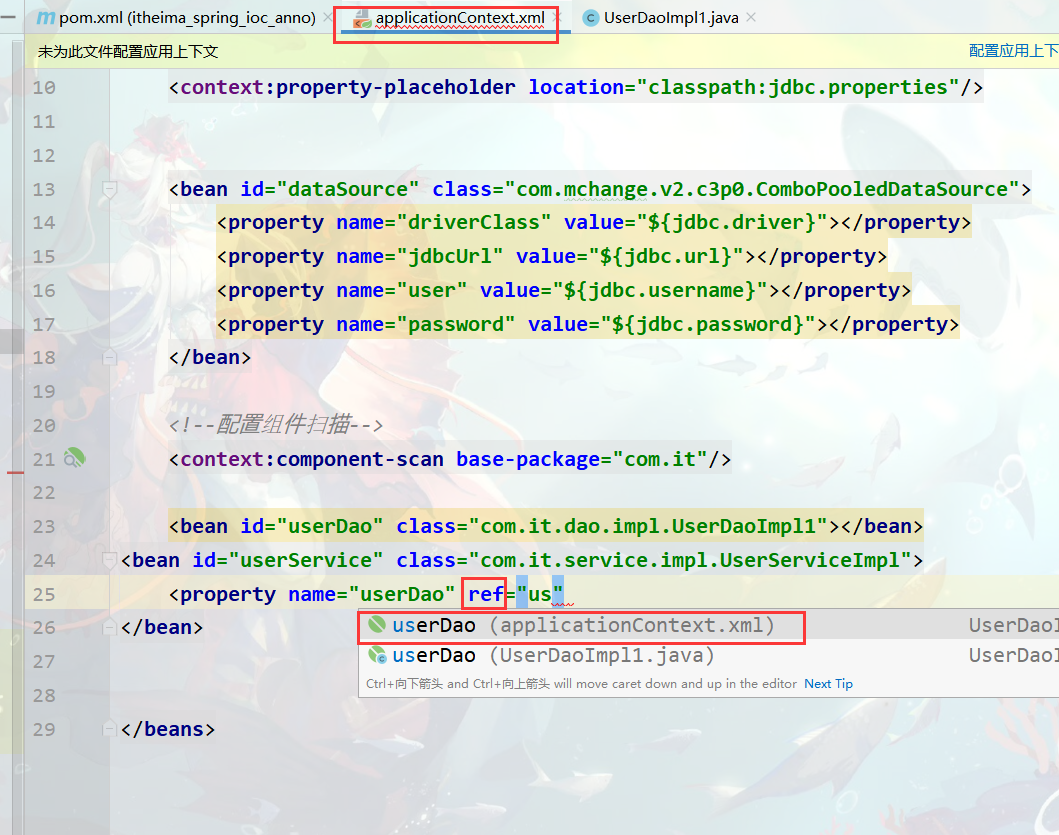The height and width of the screenshot is (835, 1059).
Task: Open the Next Tip link in popup
Action: pos(828,684)
